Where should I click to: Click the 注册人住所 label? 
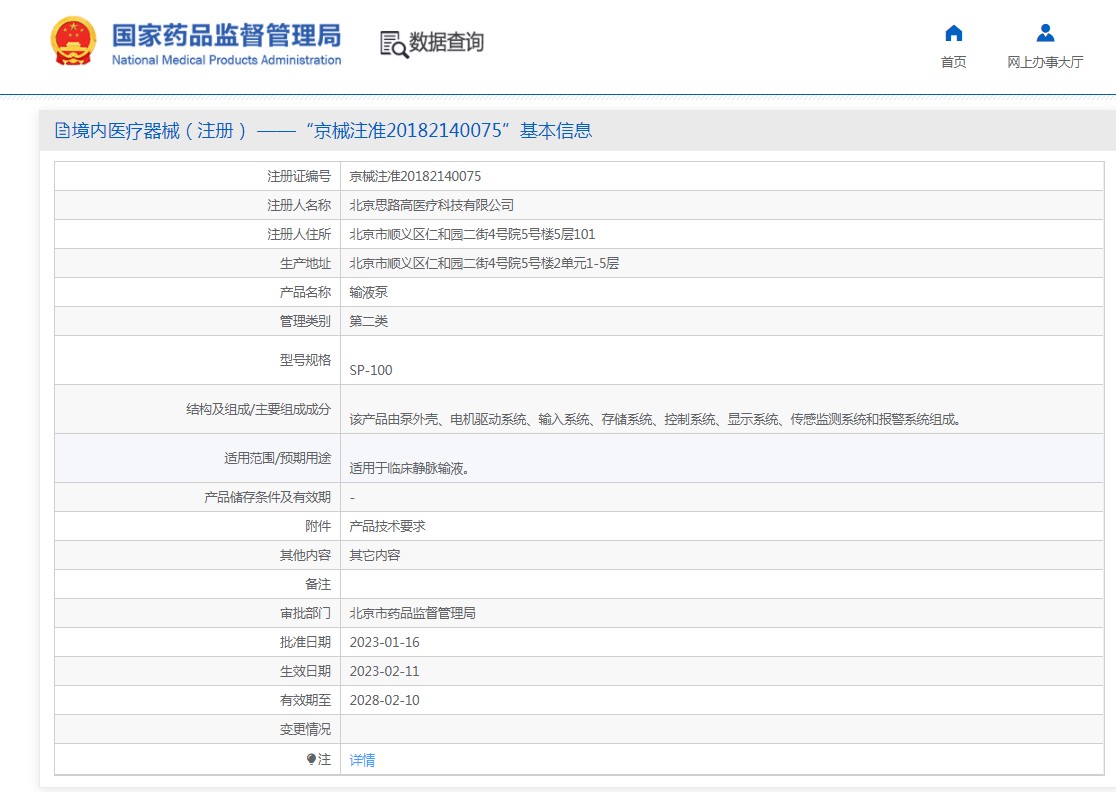coord(299,234)
